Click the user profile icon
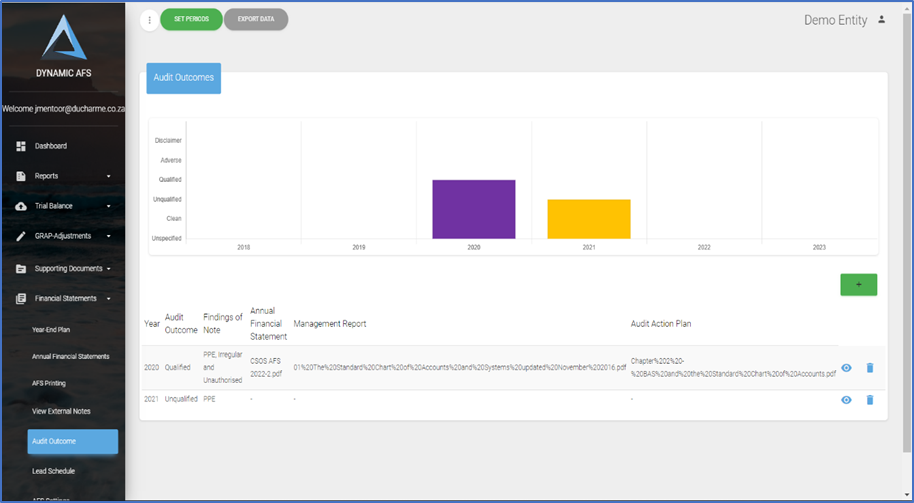 coord(881,20)
